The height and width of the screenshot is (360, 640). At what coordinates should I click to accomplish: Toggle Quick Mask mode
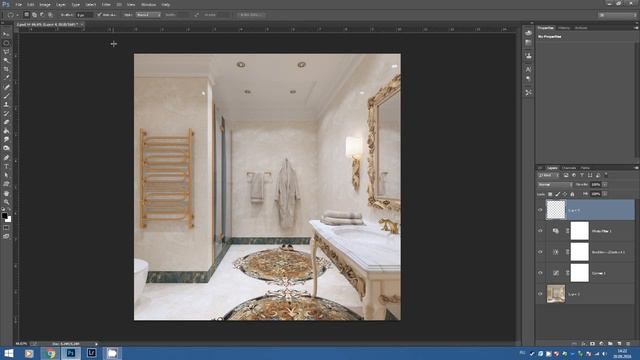click(x=6, y=228)
